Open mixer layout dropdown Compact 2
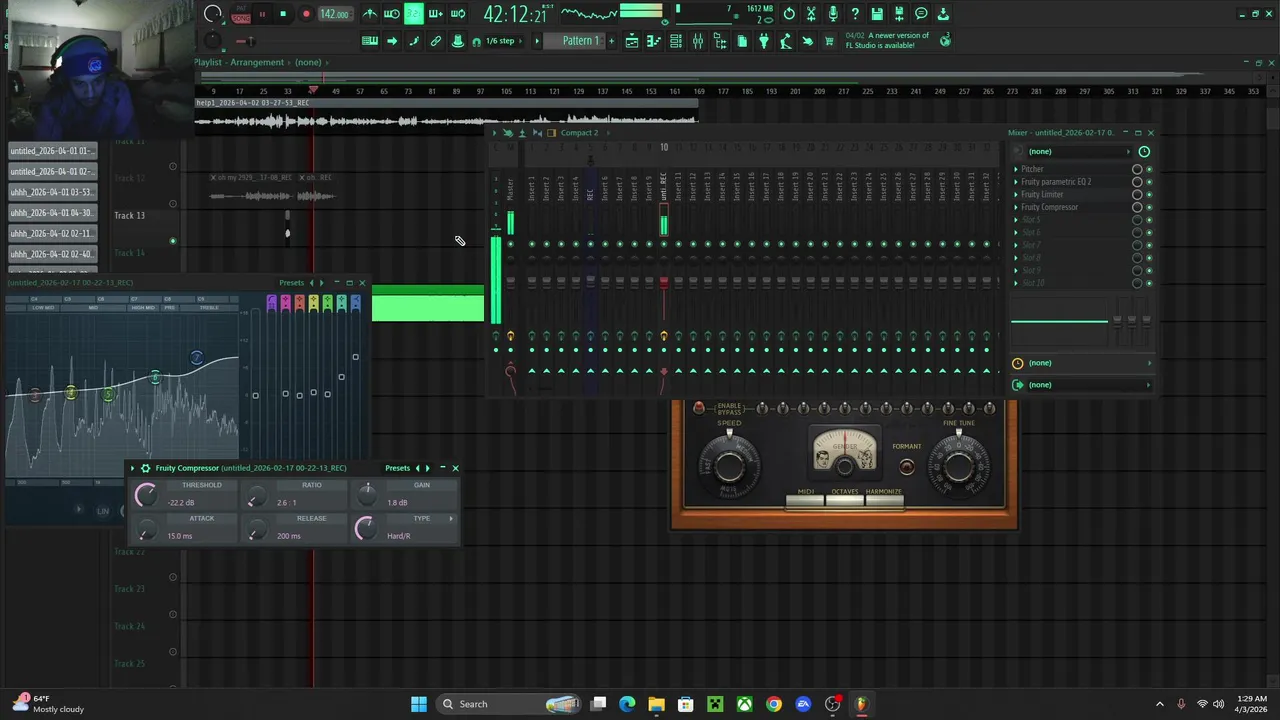Viewport: 1280px width, 720px height. (579, 133)
